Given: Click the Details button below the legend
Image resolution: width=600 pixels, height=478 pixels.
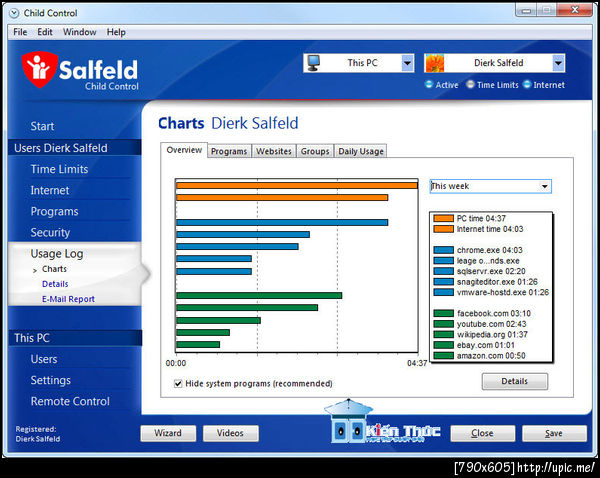Looking at the screenshot, I should (515, 381).
